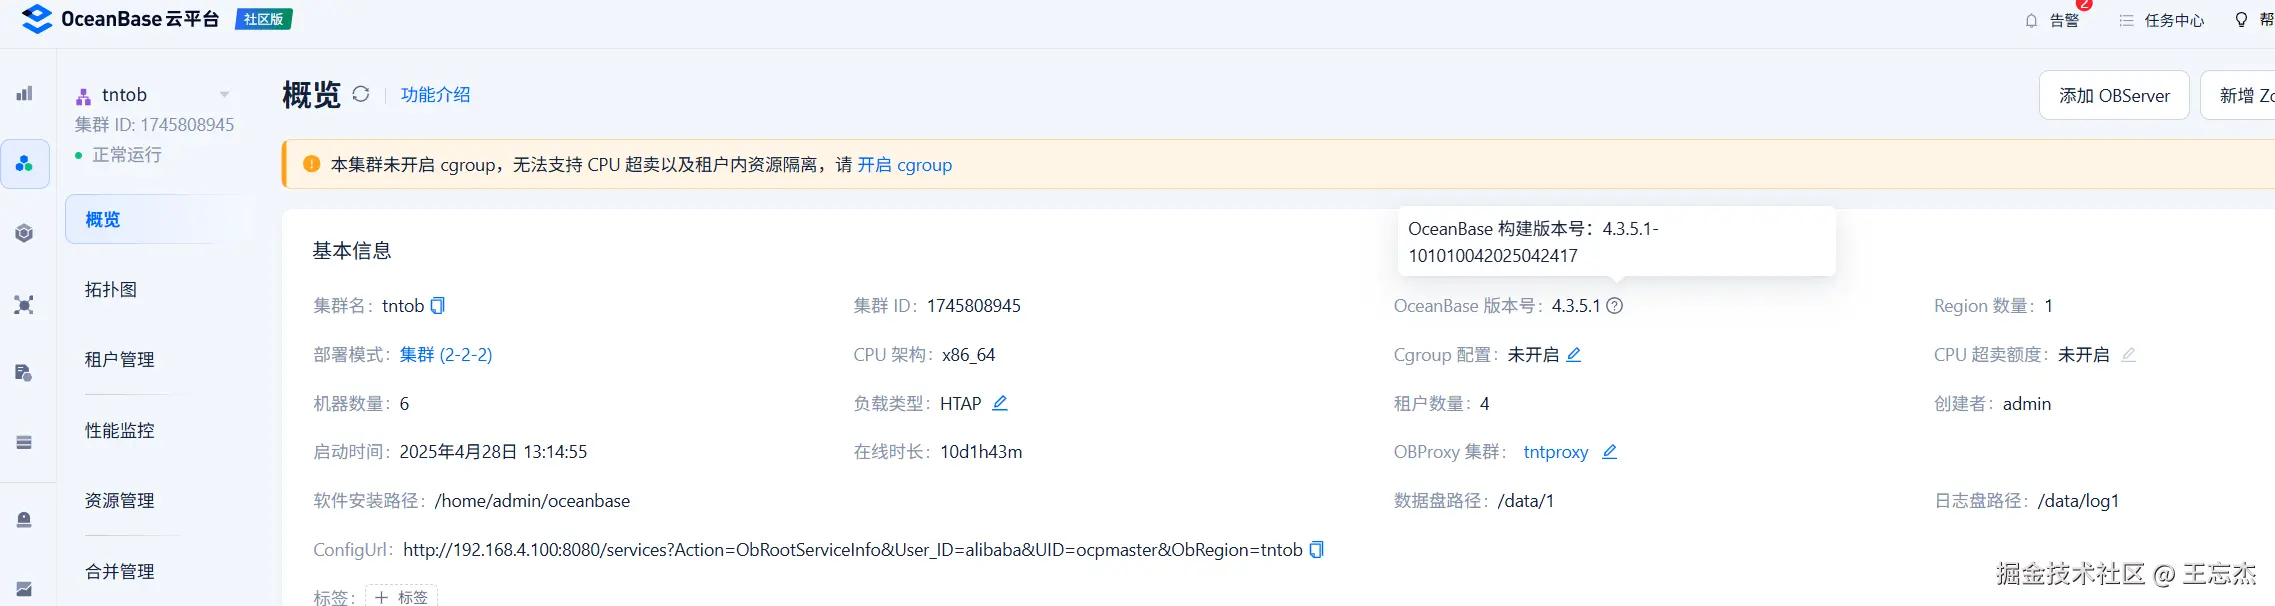Open the diagnostic document sidebar icon
Viewport: 2275px width, 606px height.
coord(24,373)
